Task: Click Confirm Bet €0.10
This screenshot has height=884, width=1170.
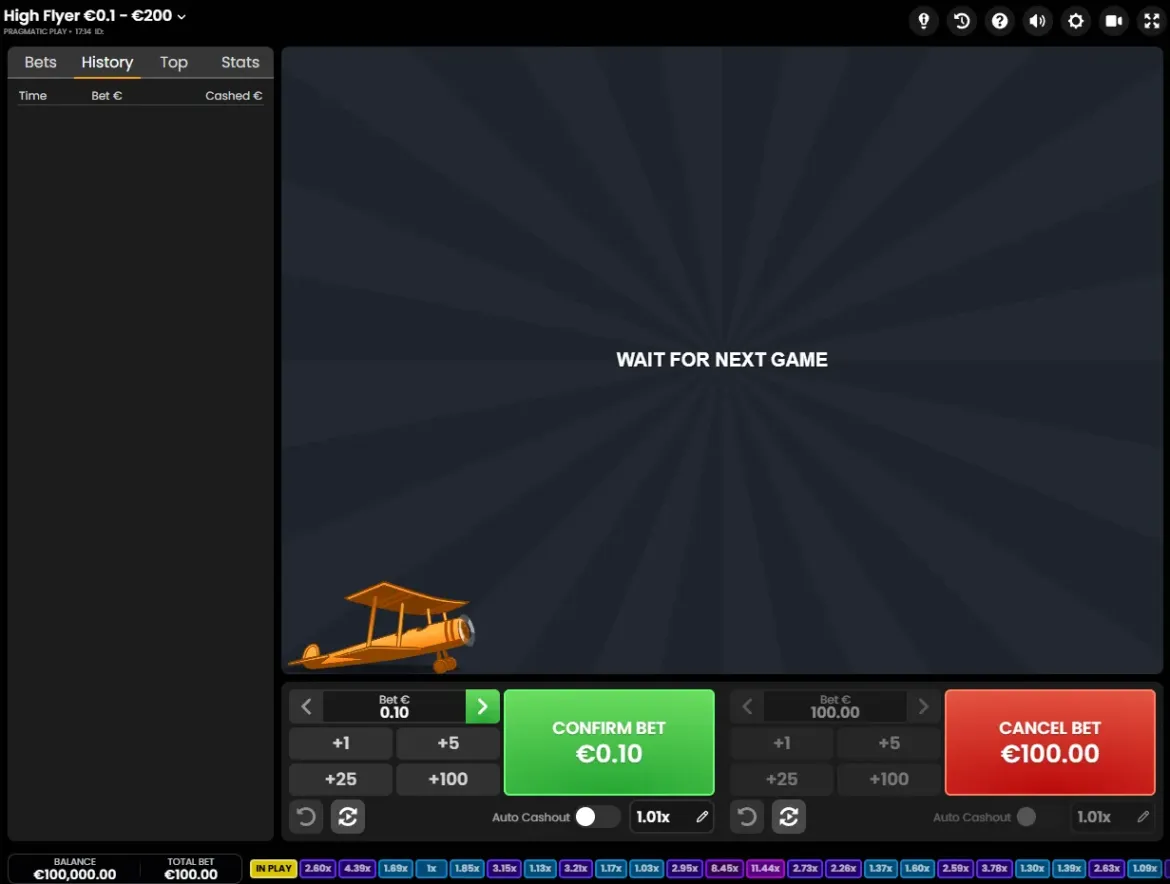Action: pyautogui.click(x=609, y=742)
